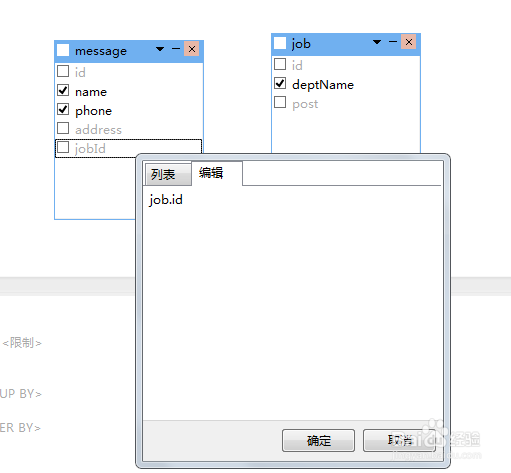This screenshot has height=473, width=511.
Task: Select the message table title
Action: coord(101,51)
